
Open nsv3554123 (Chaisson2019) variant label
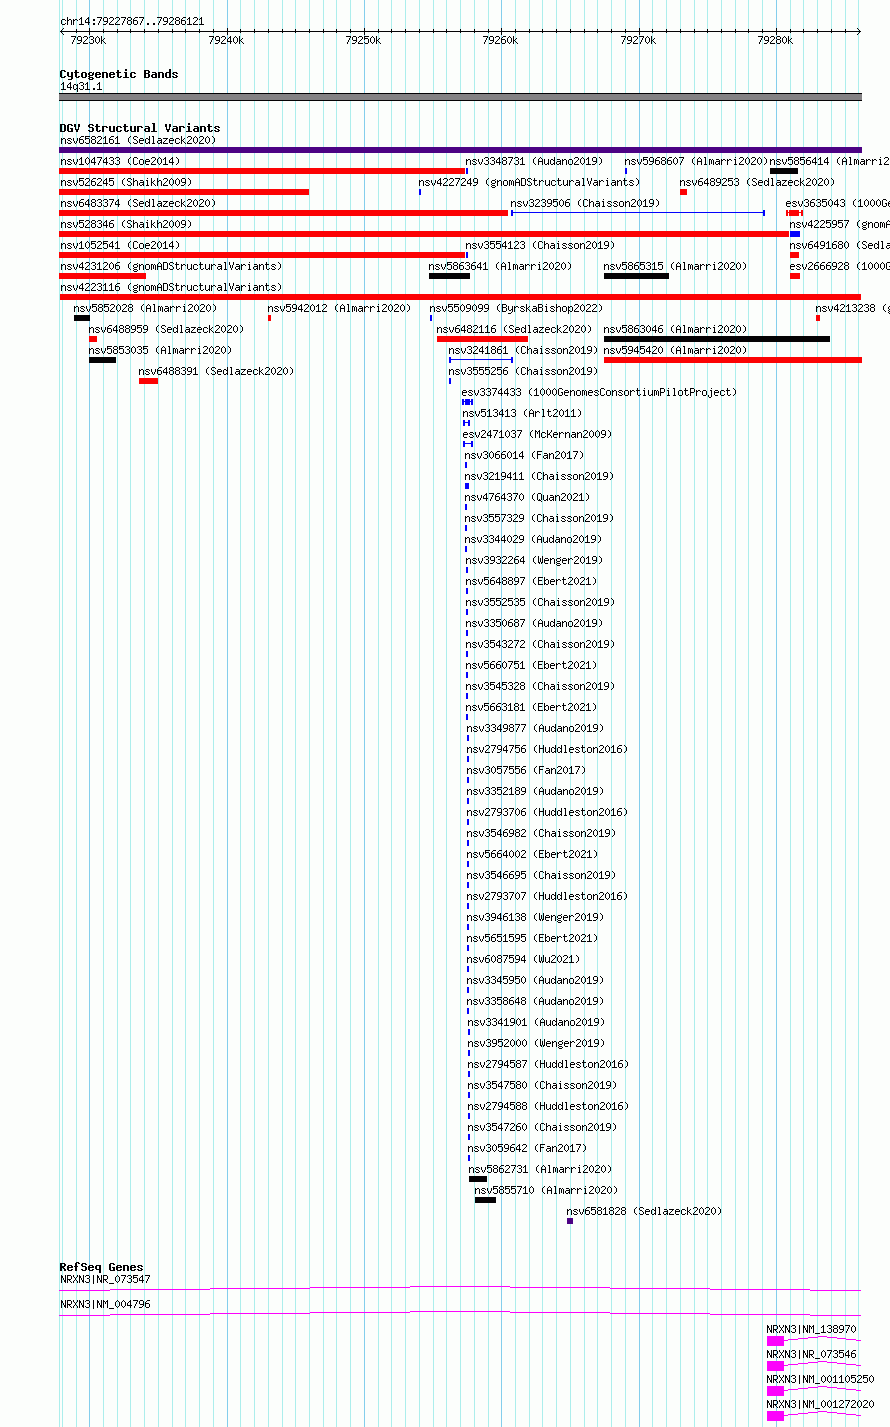tap(539, 246)
